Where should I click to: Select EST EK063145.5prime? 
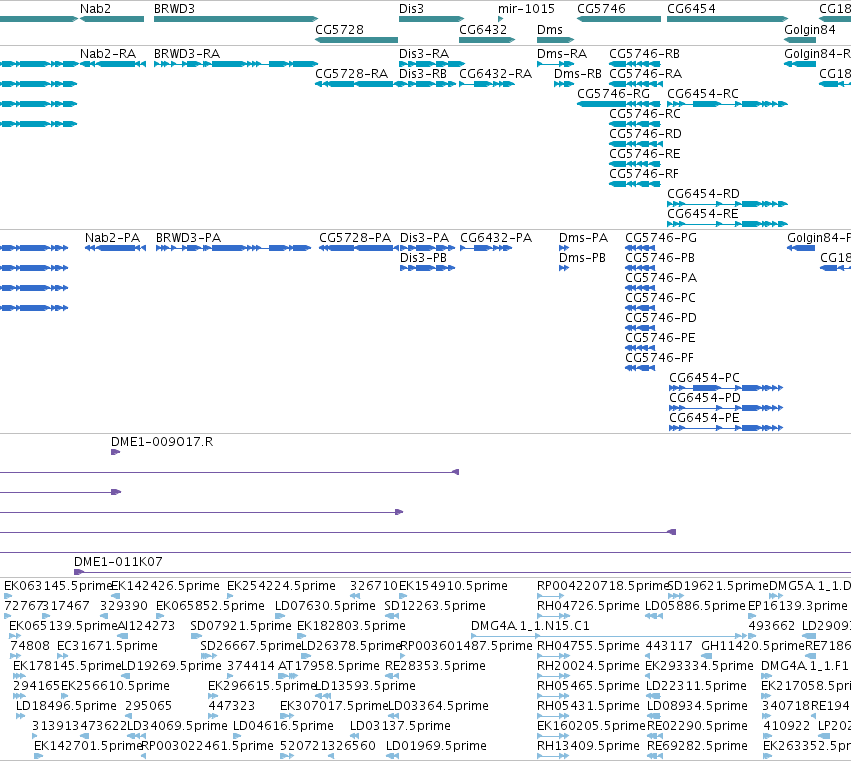tap(57, 586)
